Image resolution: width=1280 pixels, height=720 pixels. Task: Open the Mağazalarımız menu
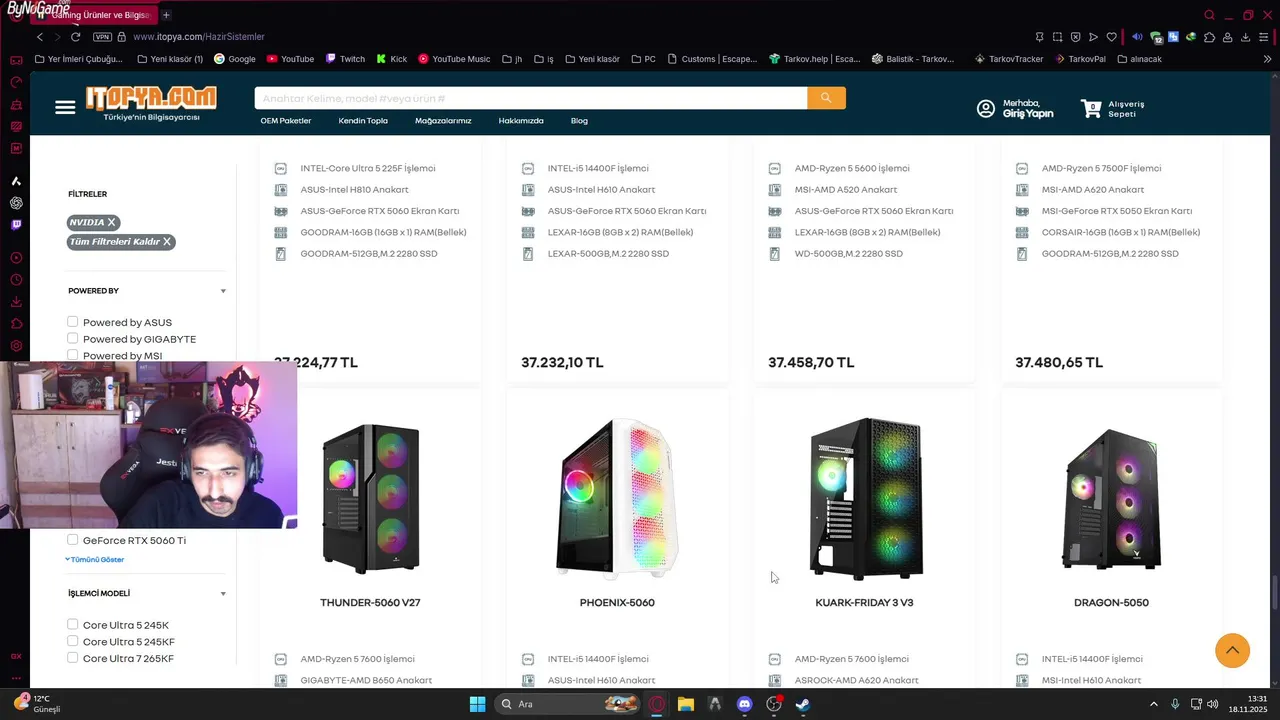click(443, 121)
